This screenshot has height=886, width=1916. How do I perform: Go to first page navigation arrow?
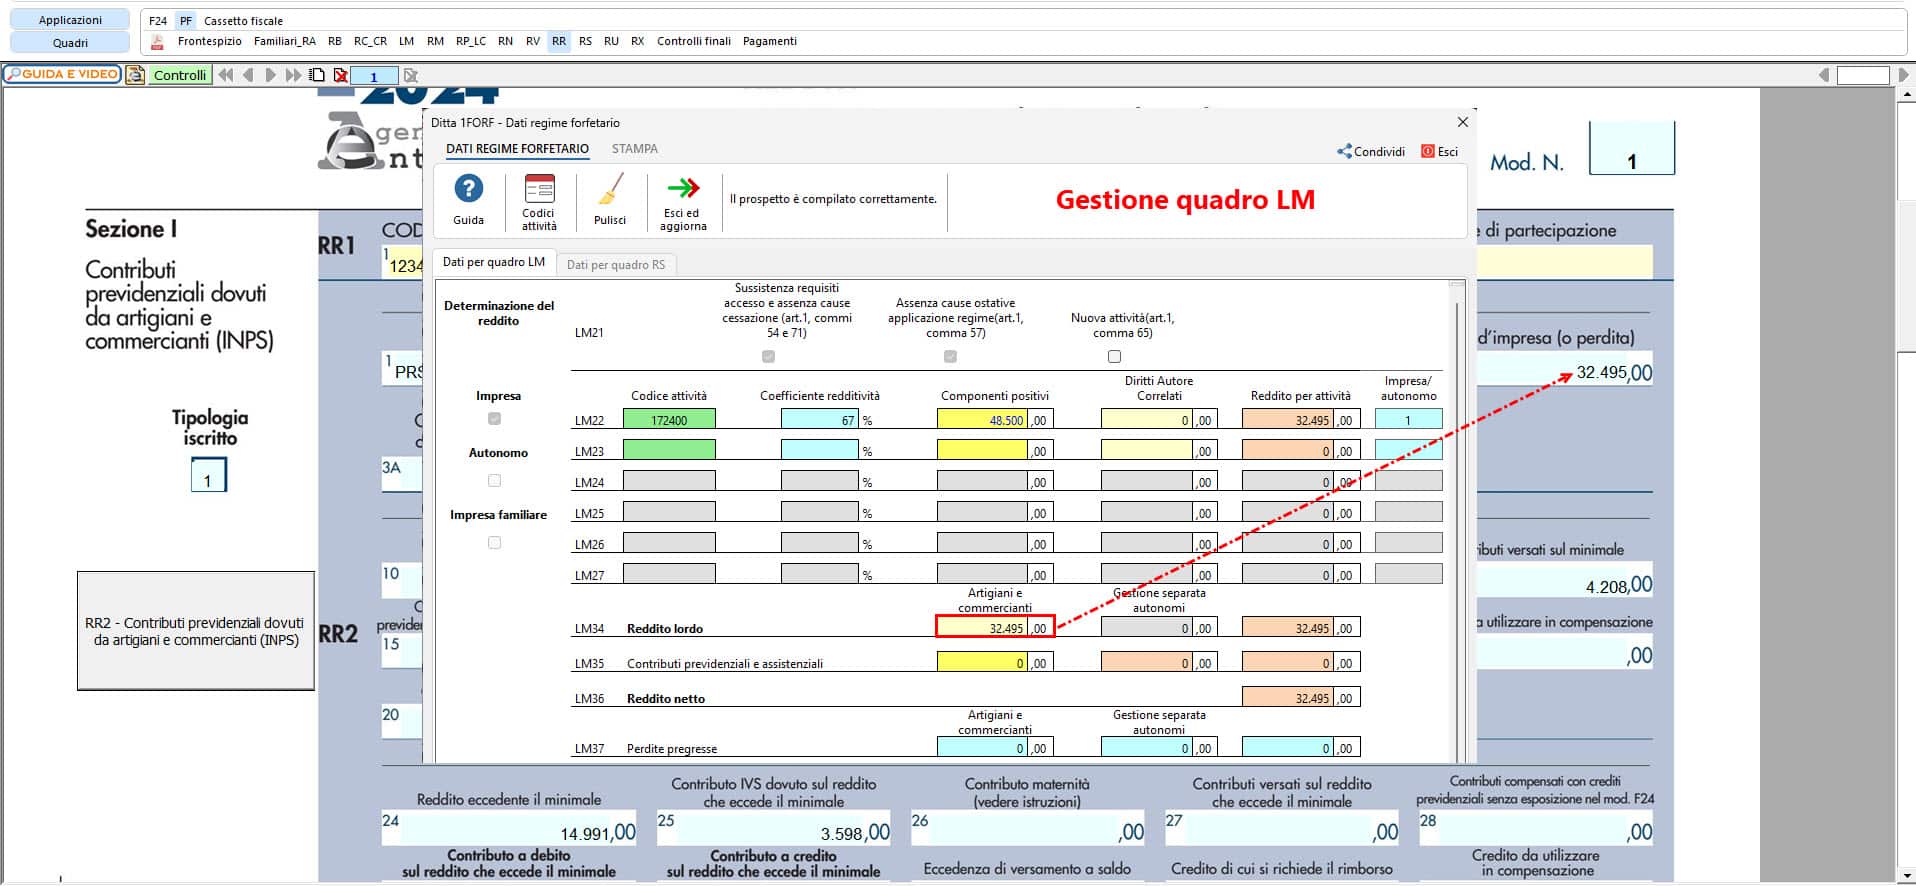point(226,75)
